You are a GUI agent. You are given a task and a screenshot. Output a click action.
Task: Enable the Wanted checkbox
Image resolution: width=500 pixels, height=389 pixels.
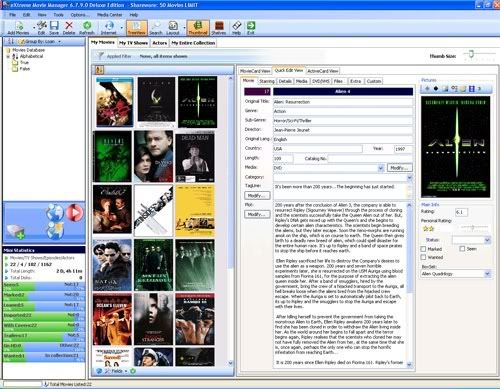423,257
